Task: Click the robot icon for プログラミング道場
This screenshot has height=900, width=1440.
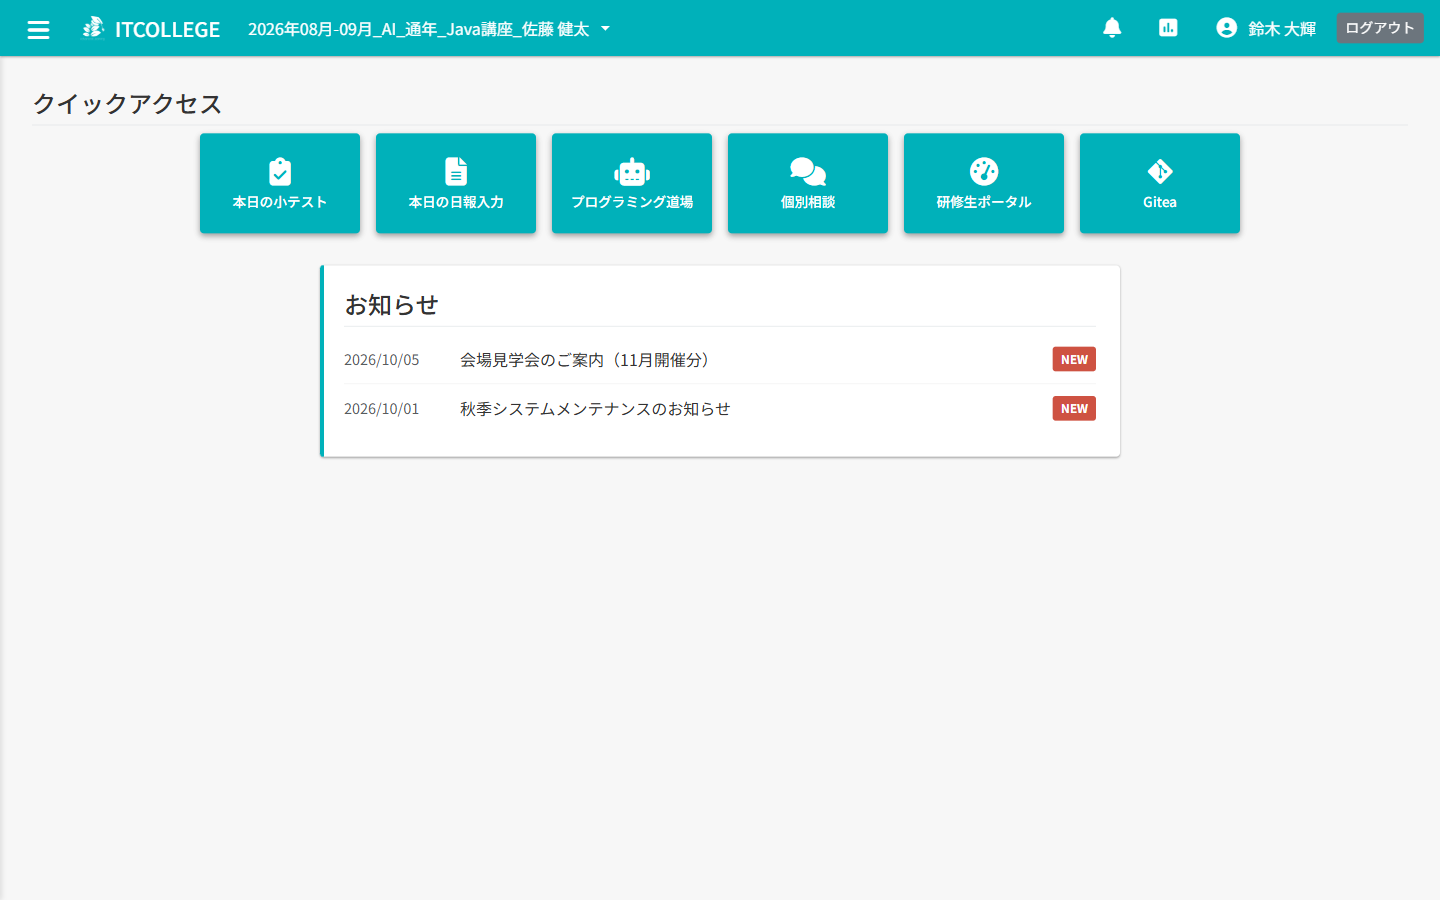Action: (x=632, y=172)
